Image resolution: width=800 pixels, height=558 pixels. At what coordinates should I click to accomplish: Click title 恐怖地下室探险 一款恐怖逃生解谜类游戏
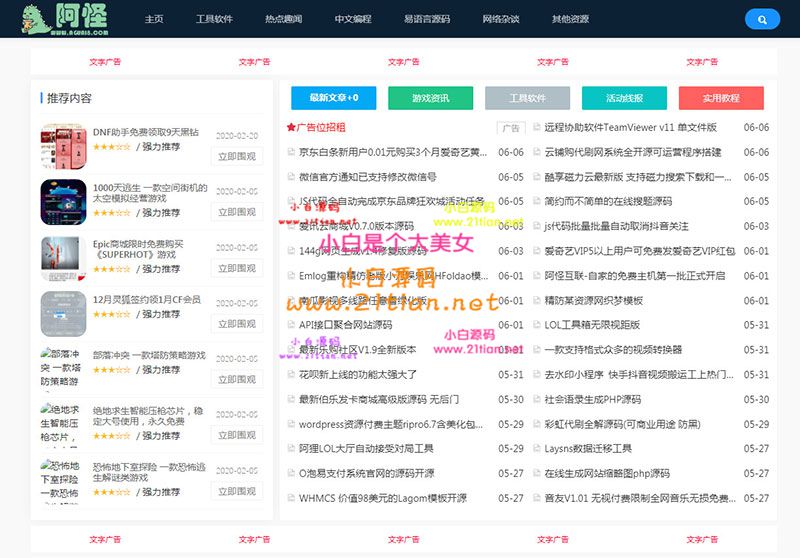[x=149, y=472]
